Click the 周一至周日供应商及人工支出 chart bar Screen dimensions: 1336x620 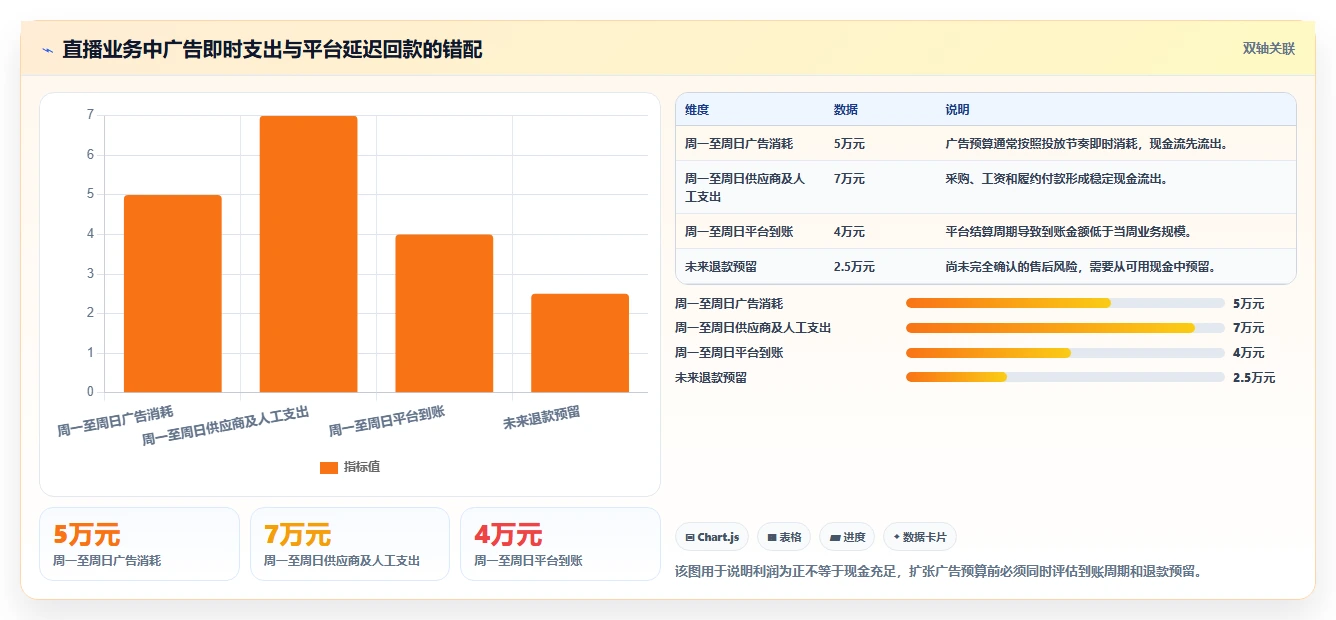(x=308, y=254)
